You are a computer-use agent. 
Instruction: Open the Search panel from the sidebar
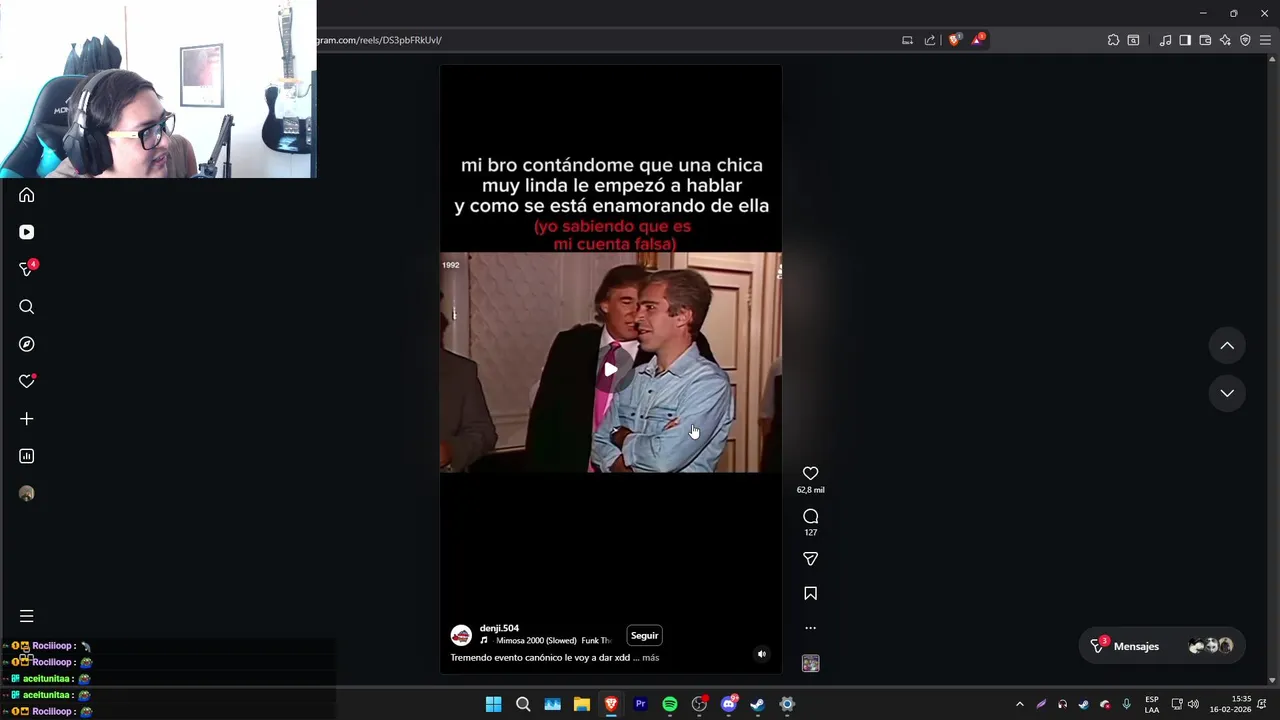[27, 307]
